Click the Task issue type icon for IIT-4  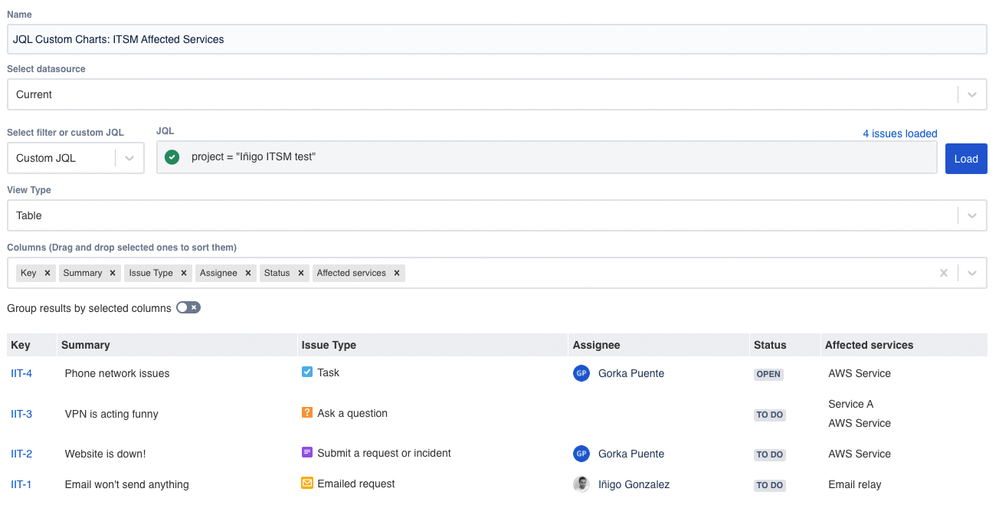[x=307, y=372]
